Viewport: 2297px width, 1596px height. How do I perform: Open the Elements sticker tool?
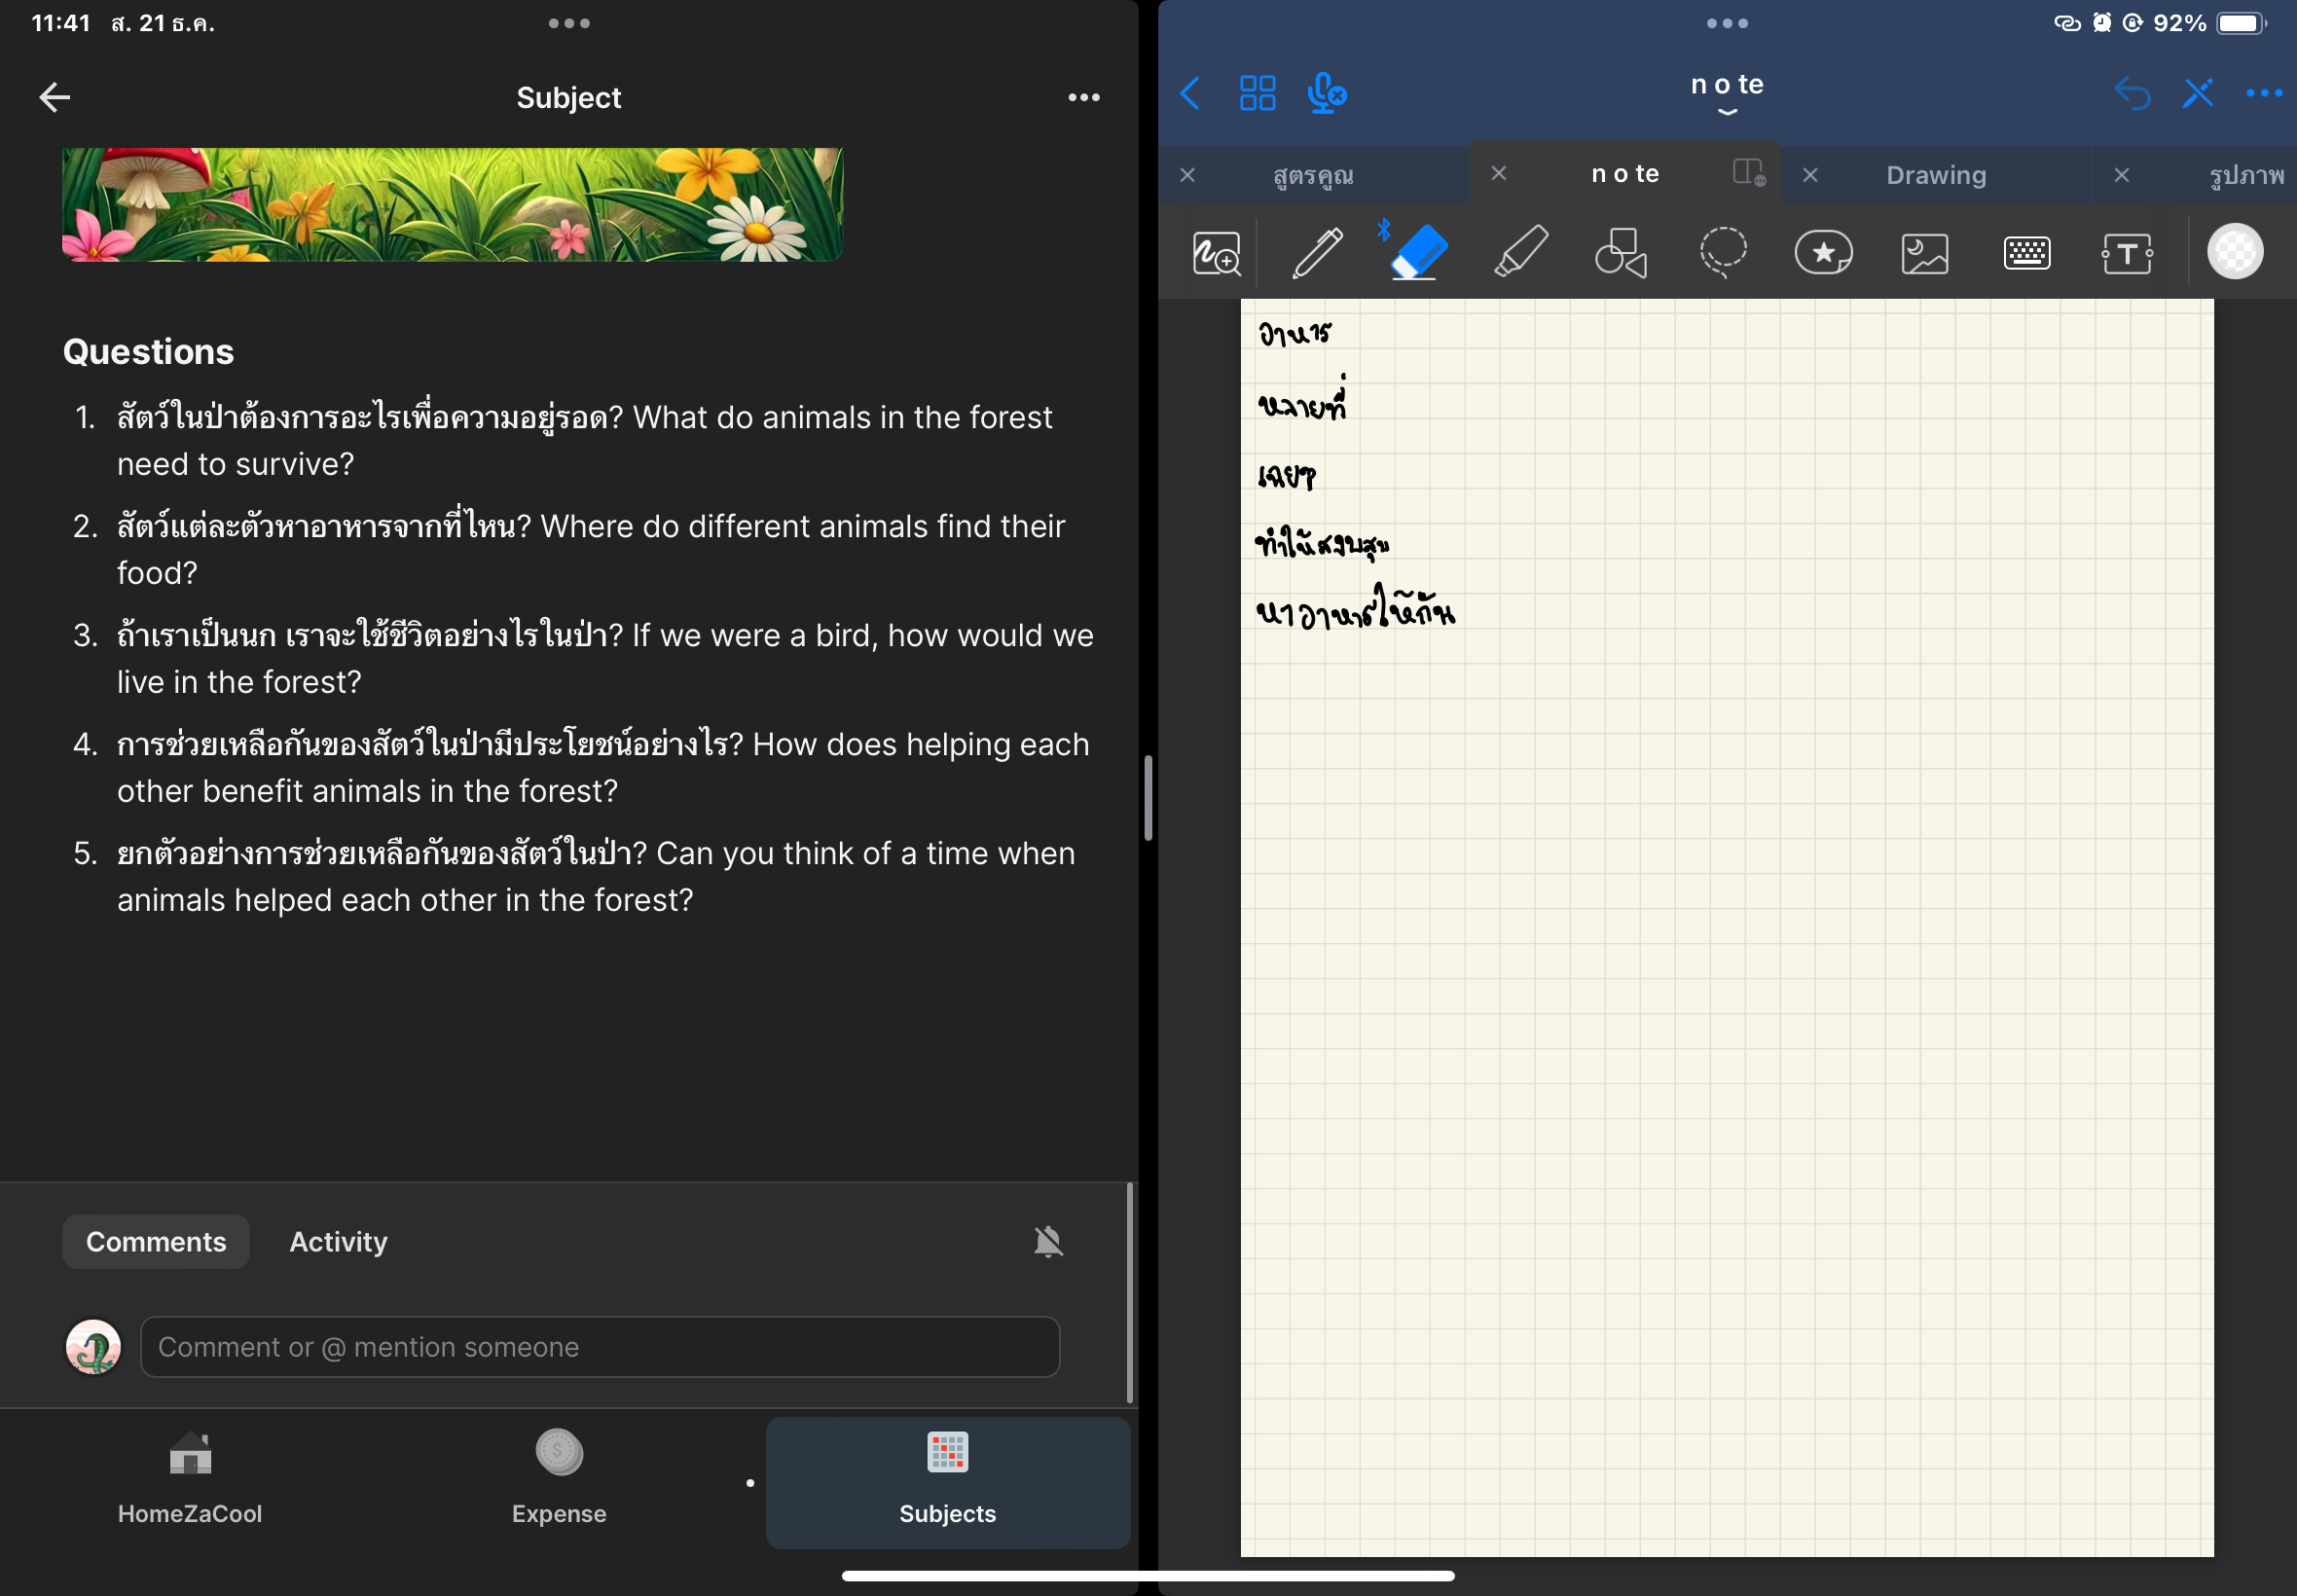1823,252
